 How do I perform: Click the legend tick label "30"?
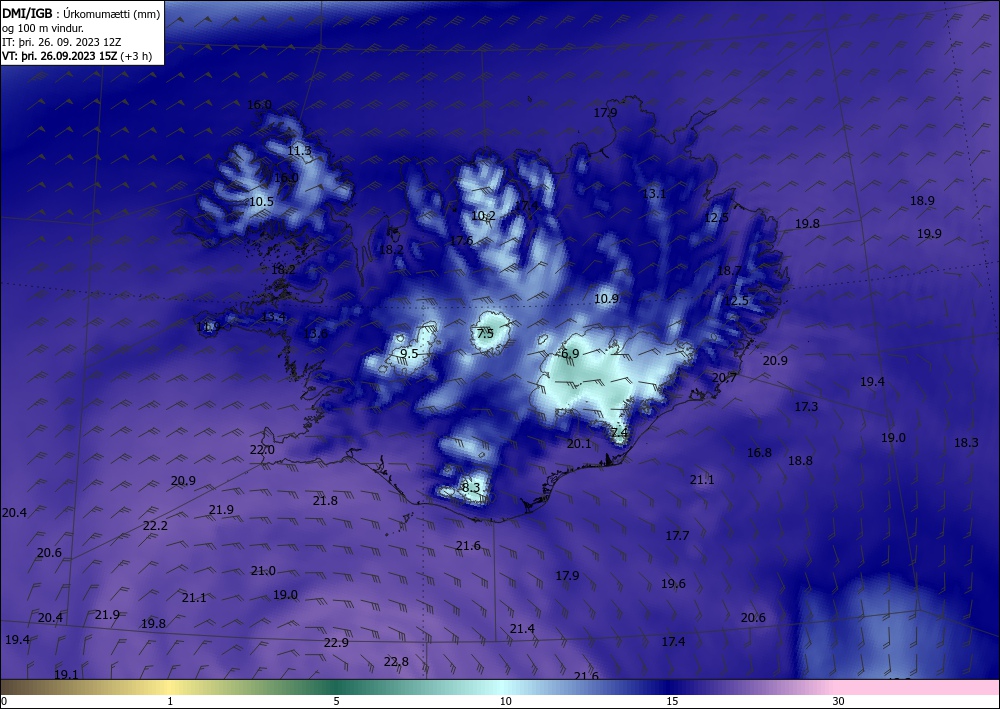click(x=839, y=701)
